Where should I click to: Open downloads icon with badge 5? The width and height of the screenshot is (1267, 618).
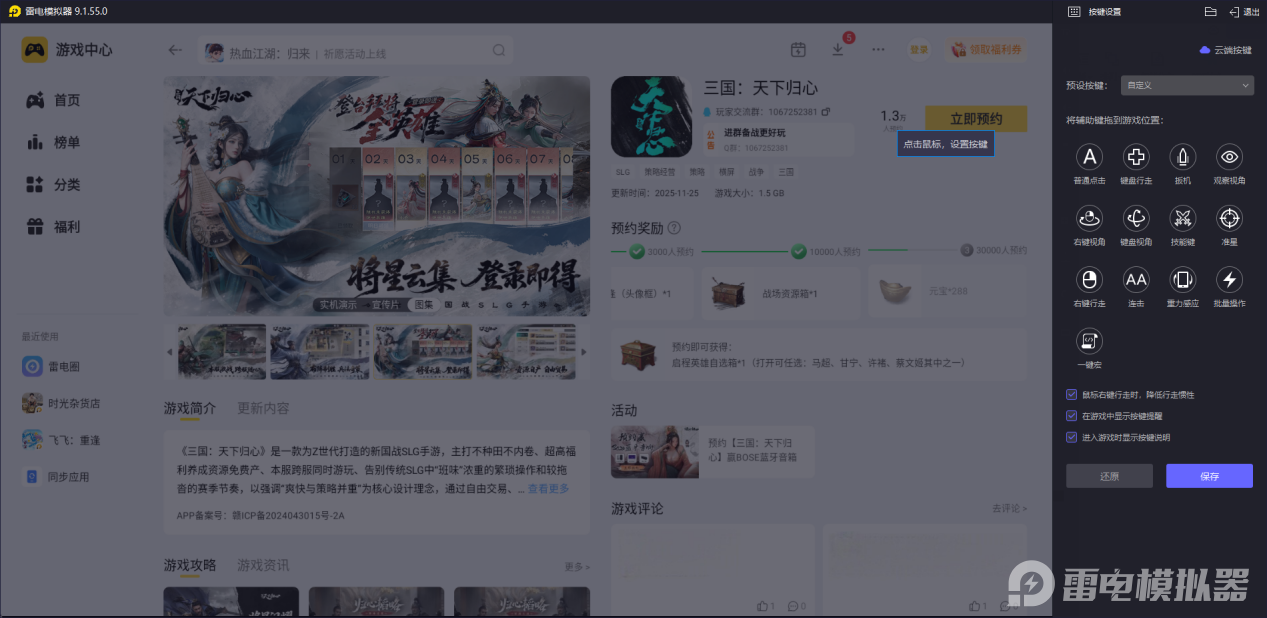(838, 50)
